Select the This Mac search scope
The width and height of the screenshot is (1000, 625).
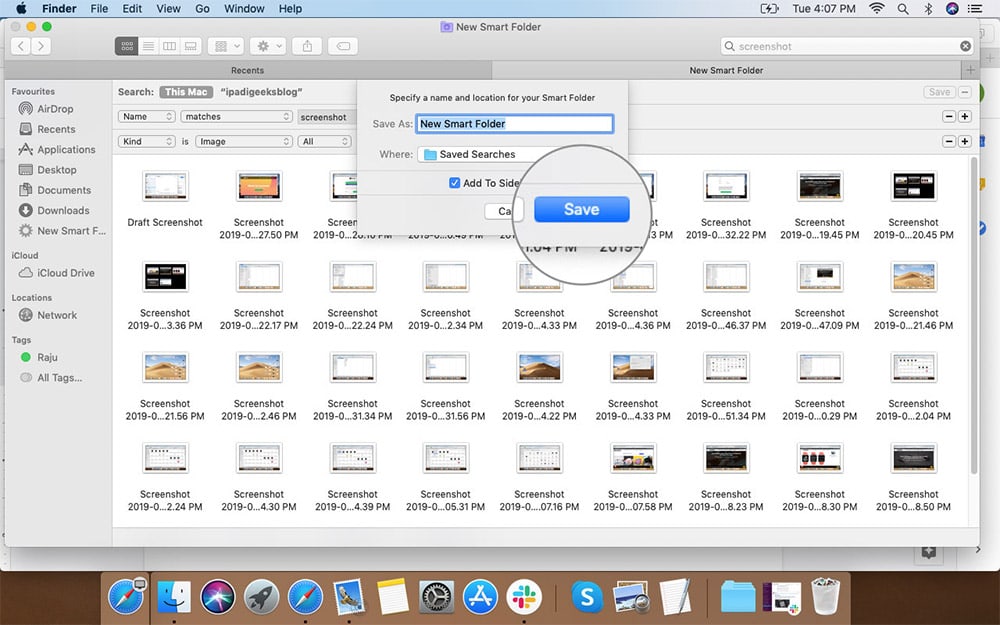185,91
